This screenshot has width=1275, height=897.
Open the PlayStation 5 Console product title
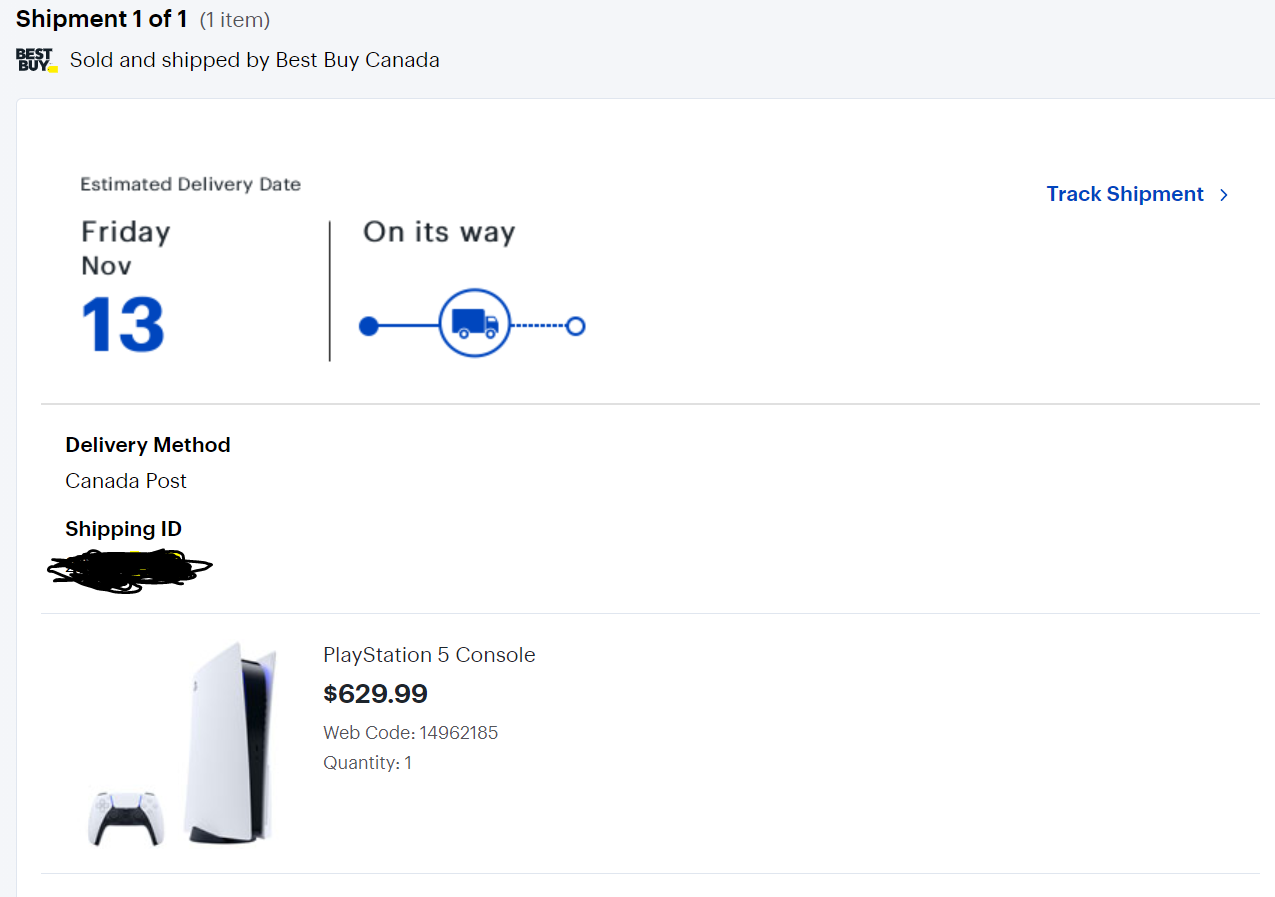click(x=429, y=655)
